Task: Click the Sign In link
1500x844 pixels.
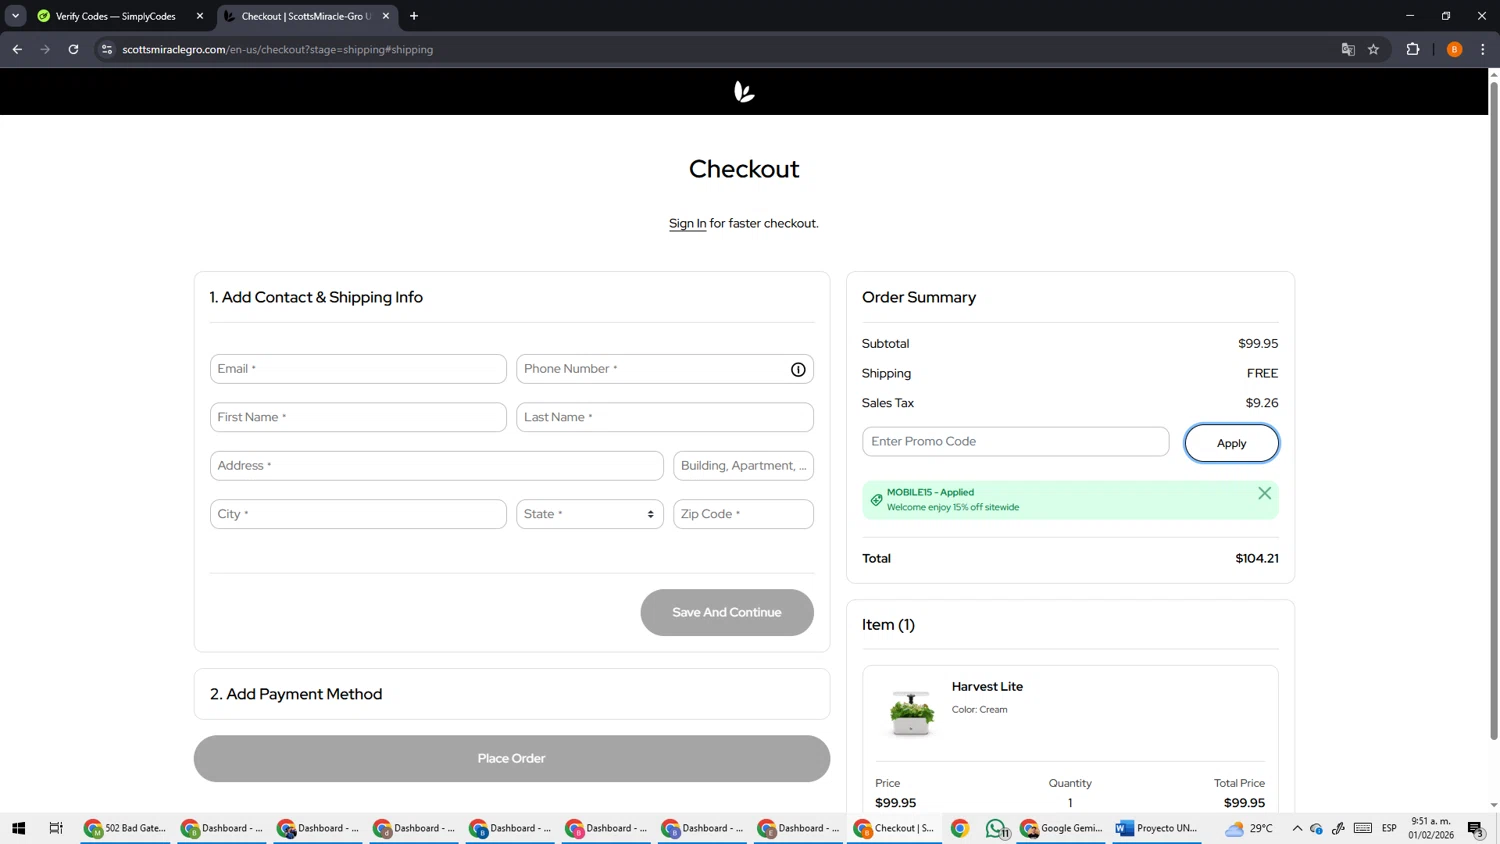Action: coord(687,223)
